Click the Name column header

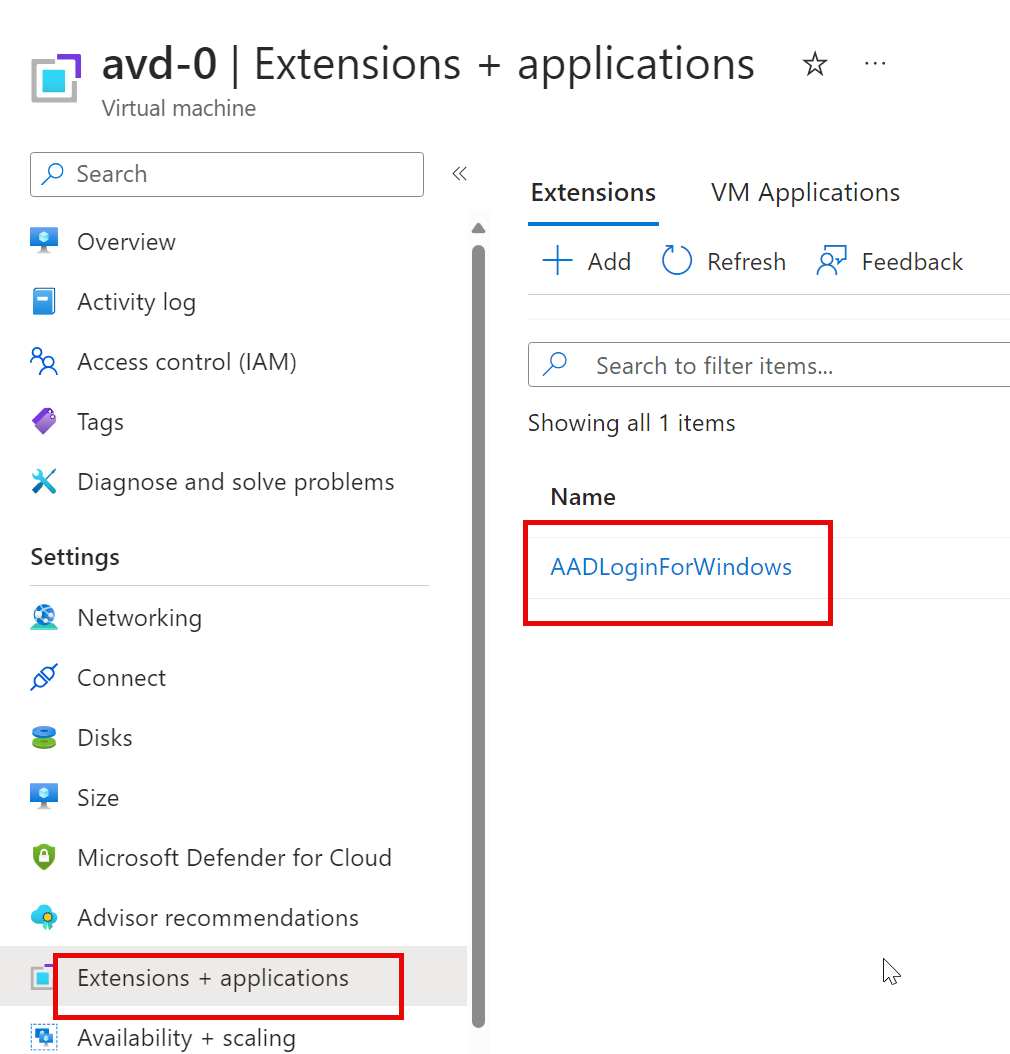pos(583,497)
